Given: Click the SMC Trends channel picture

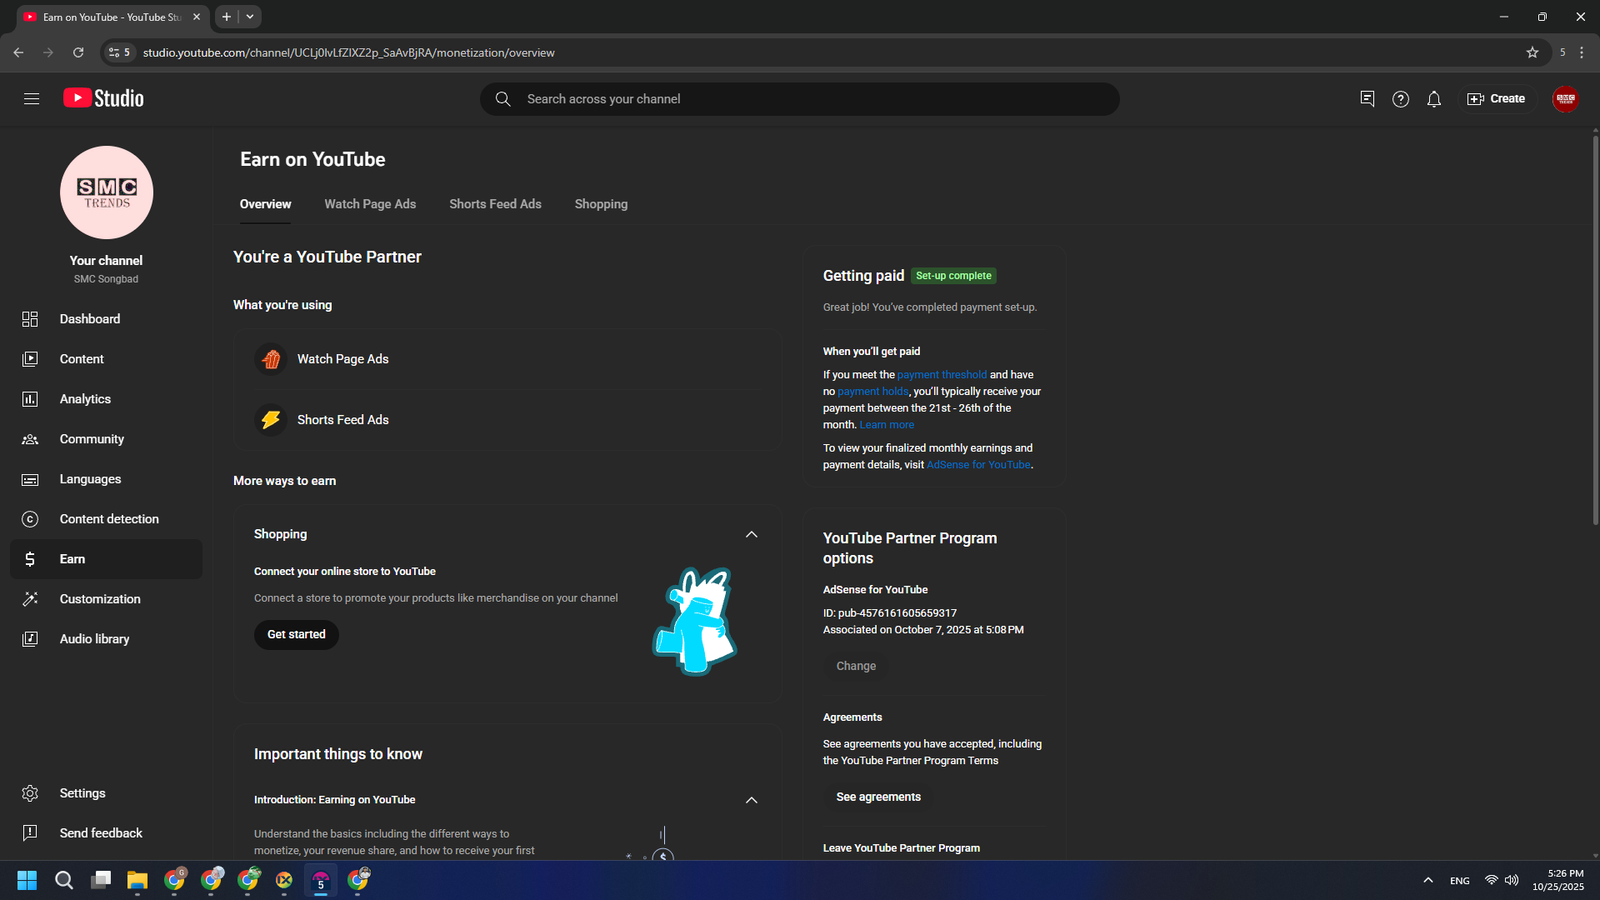Looking at the screenshot, I should click(107, 192).
